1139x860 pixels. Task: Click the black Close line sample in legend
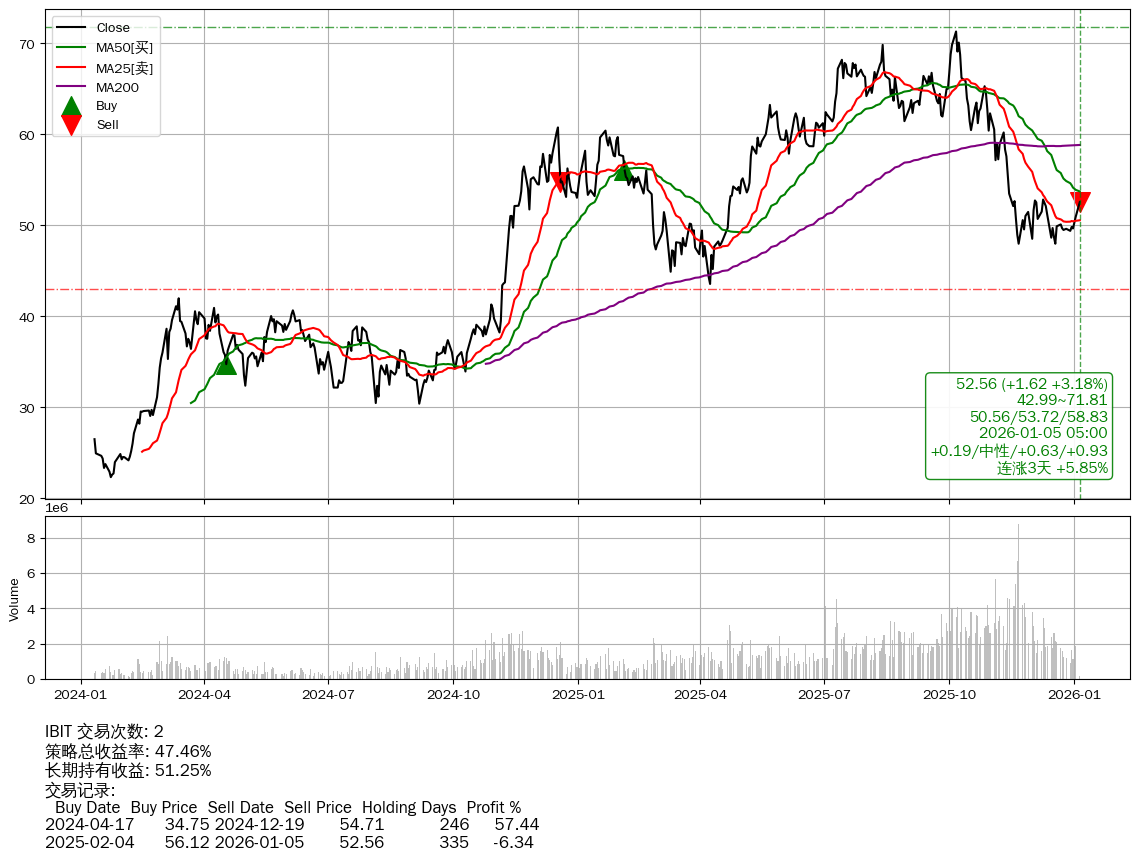pos(71,28)
